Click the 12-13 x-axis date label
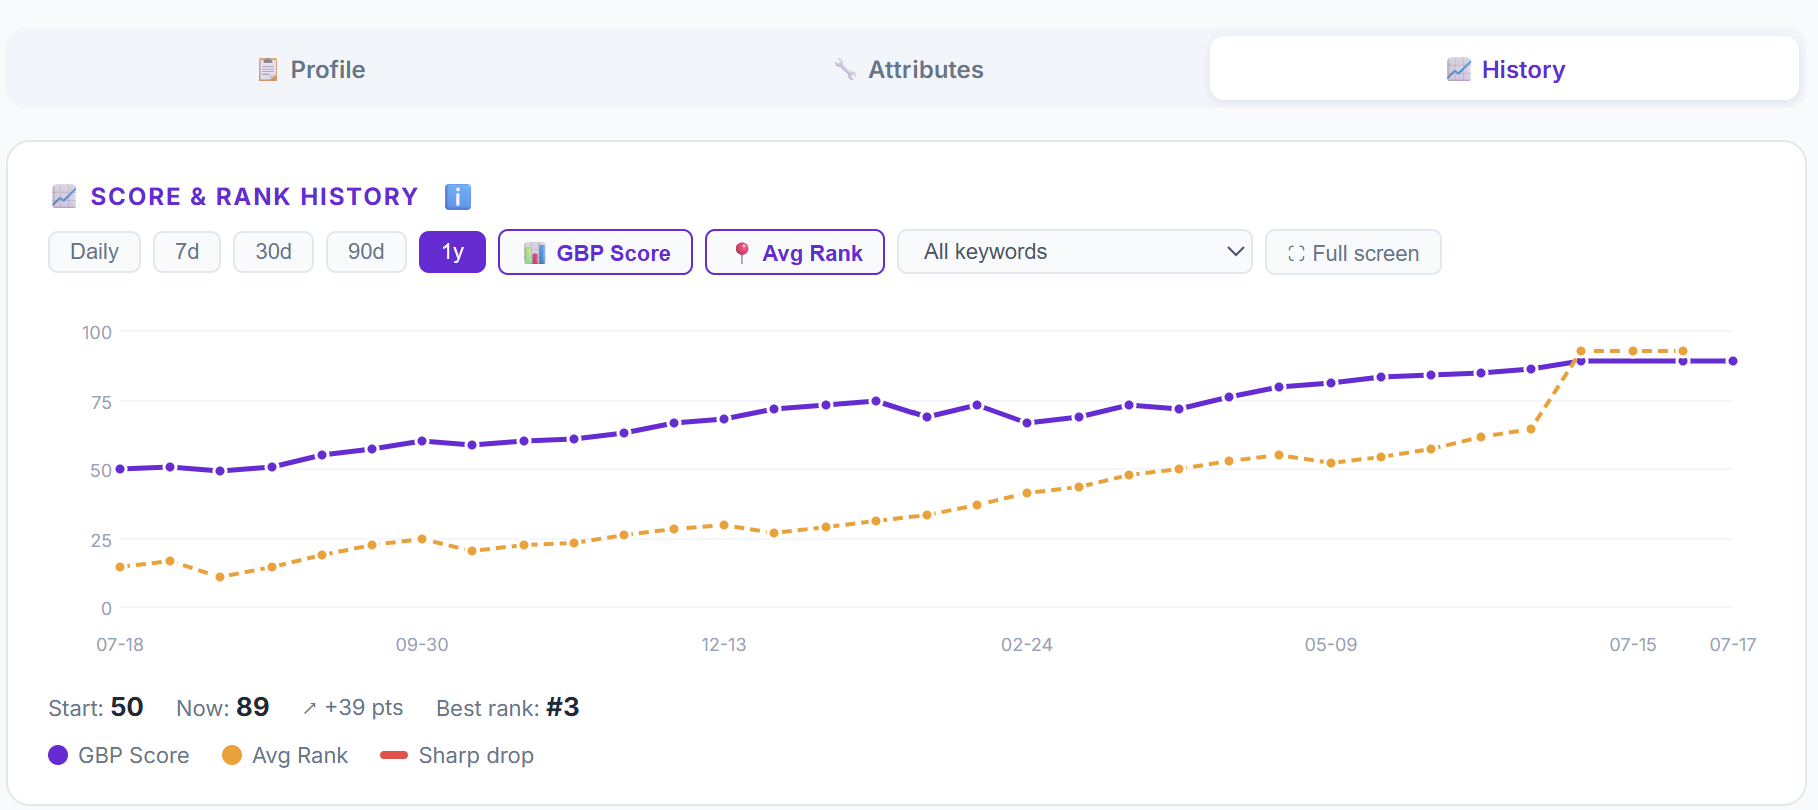 pyautogui.click(x=724, y=645)
